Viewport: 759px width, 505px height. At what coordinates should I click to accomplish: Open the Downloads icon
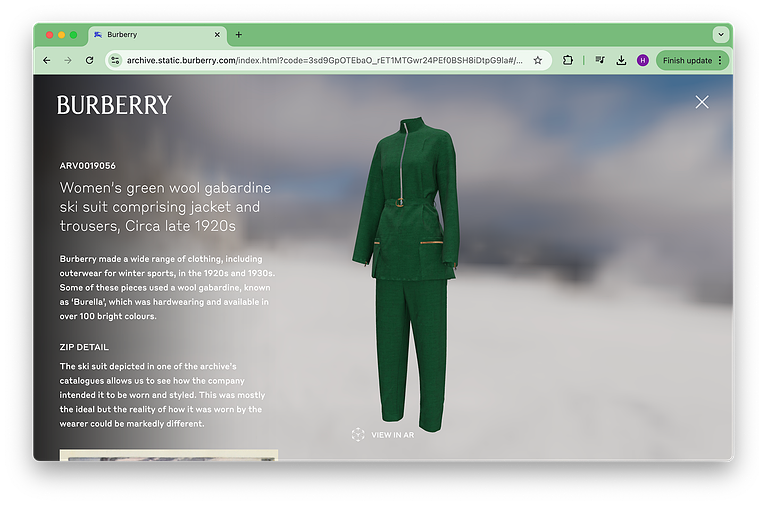(622, 61)
